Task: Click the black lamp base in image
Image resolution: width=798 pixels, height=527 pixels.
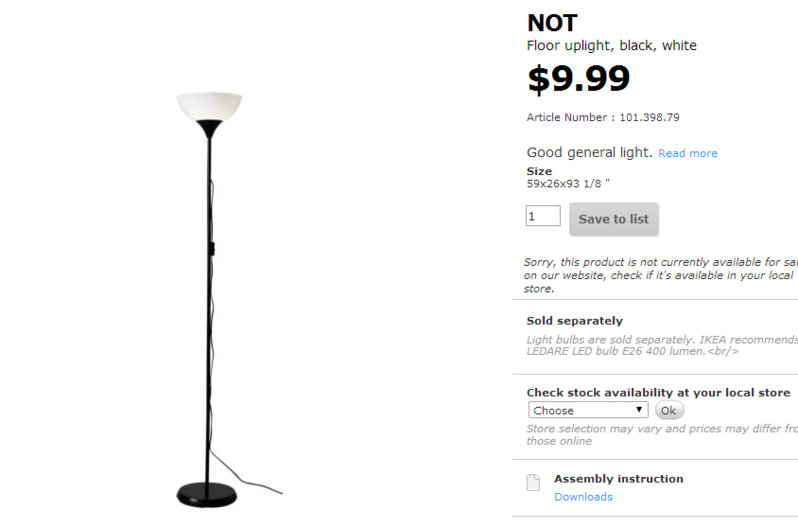Action: pos(207,492)
